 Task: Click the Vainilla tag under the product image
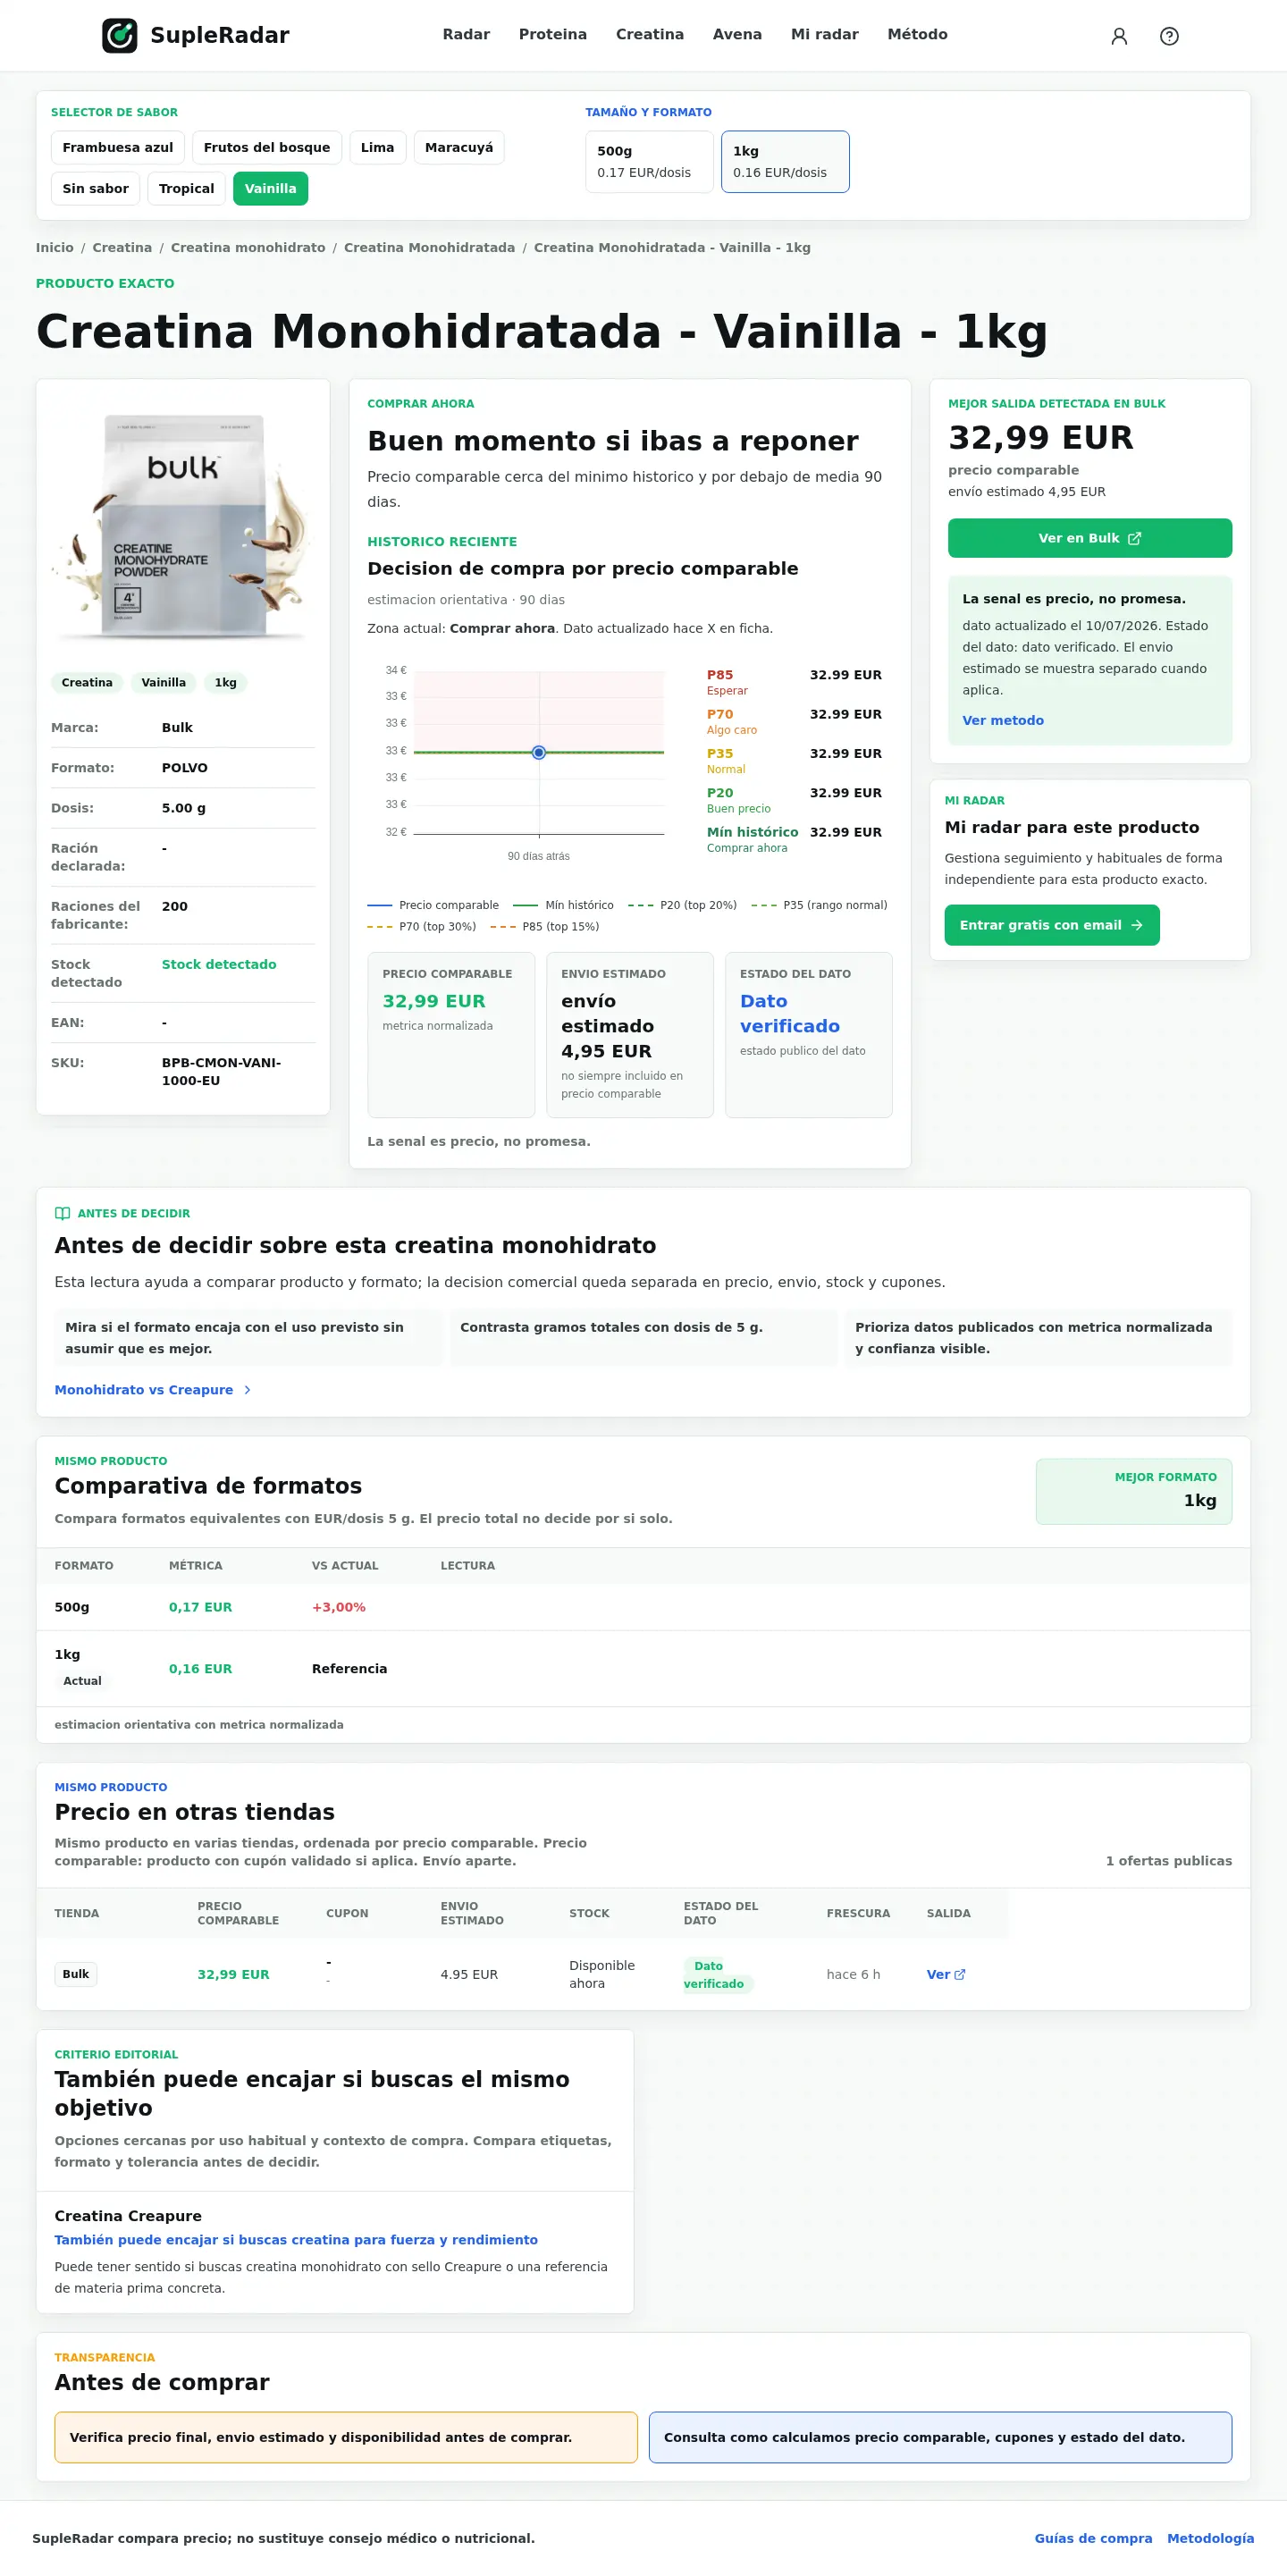[x=164, y=682]
